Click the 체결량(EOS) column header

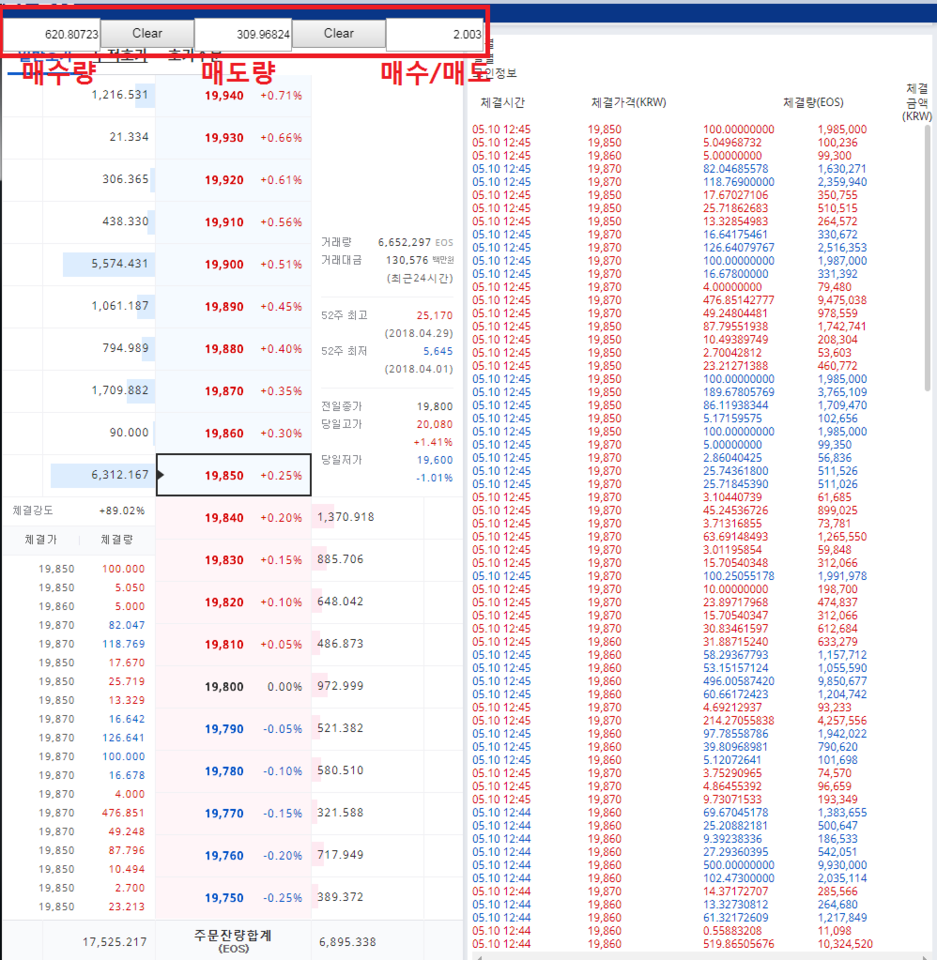813,103
